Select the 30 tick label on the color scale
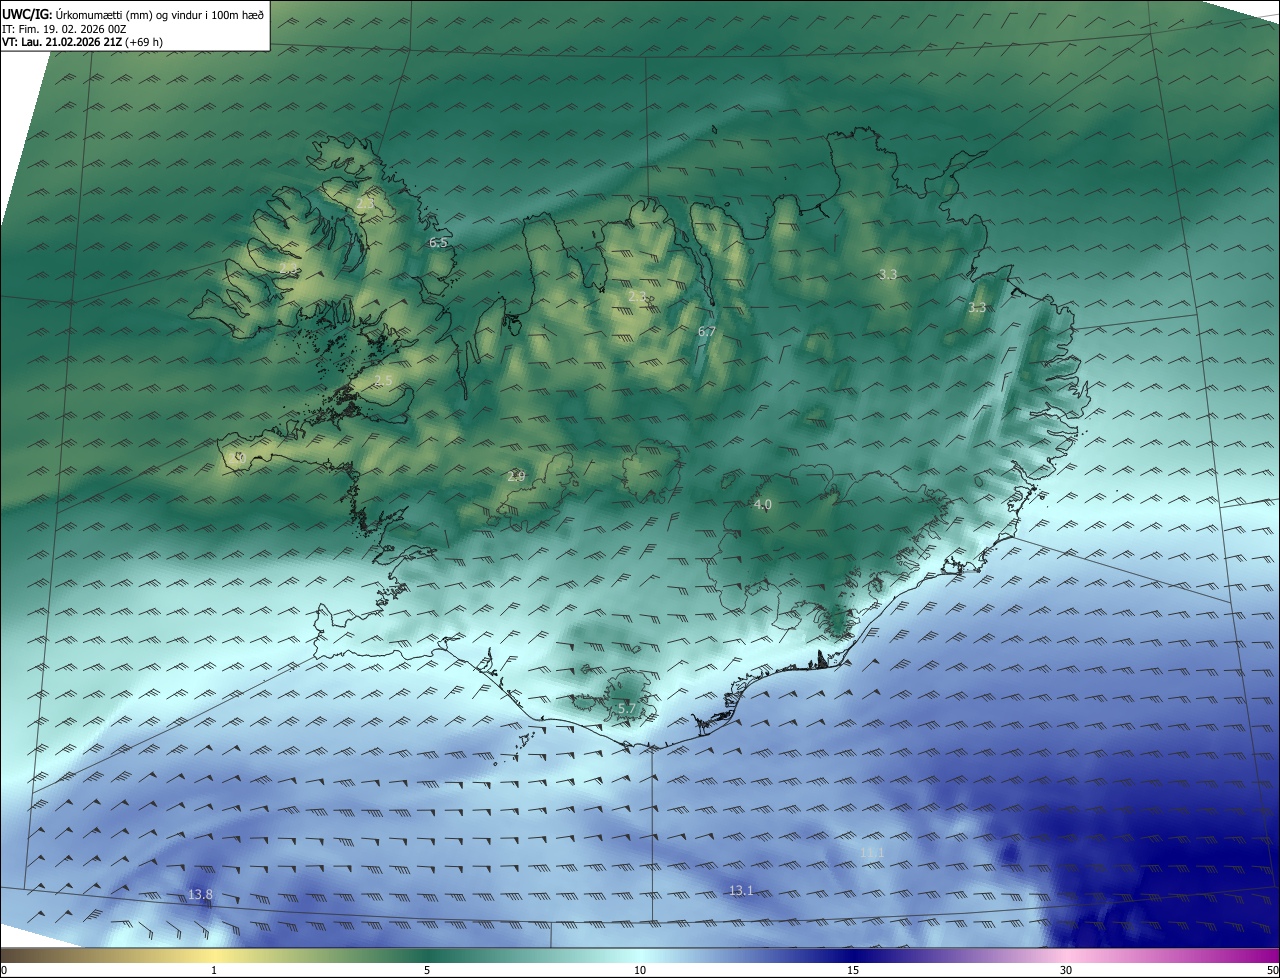 click(x=1066, y=970)
